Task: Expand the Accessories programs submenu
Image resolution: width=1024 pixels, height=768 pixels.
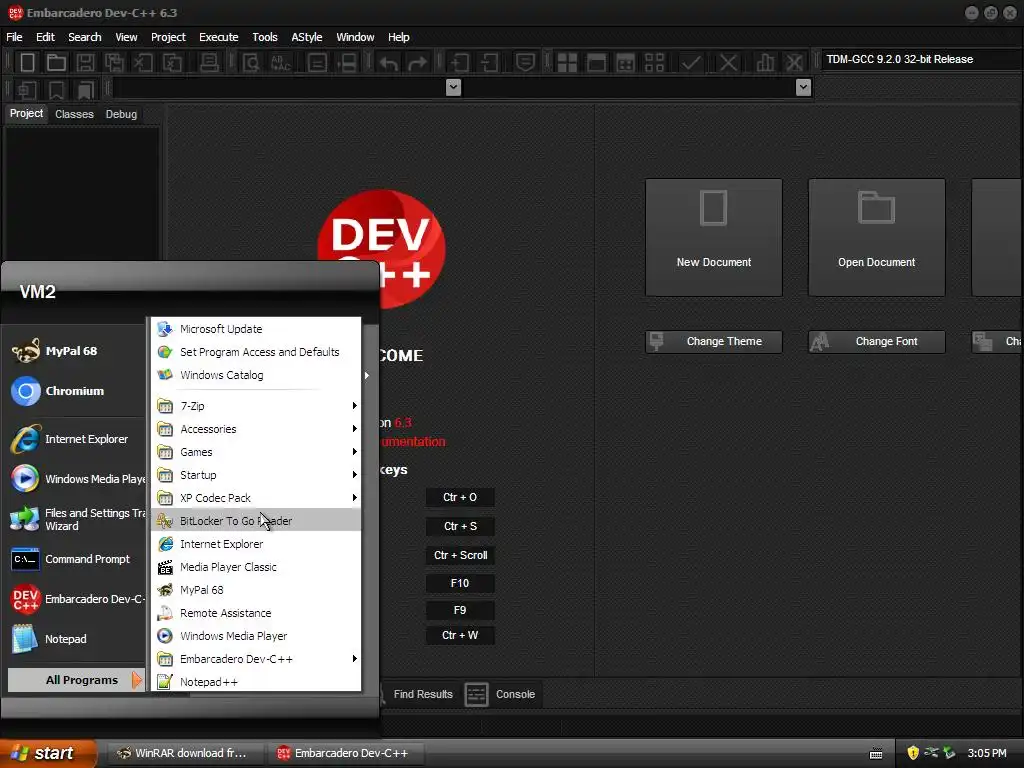Action: [256, 429]
